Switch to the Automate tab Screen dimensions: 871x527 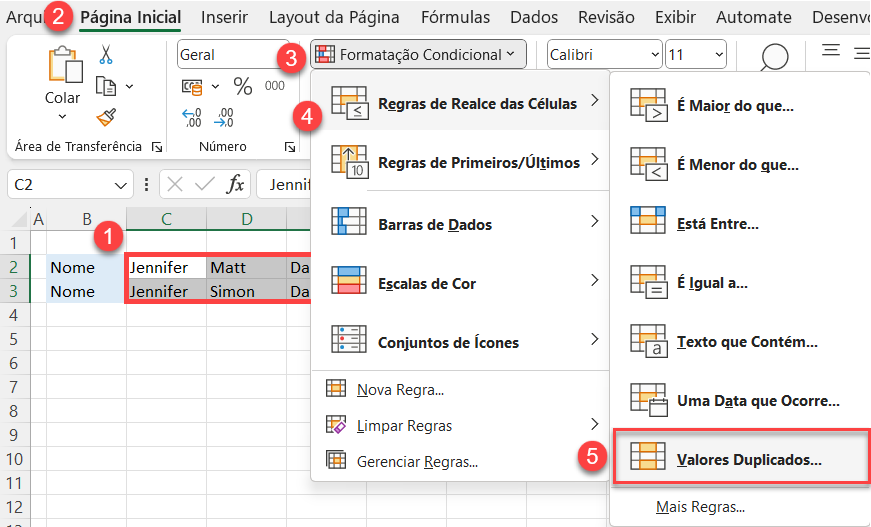point(753,17)
